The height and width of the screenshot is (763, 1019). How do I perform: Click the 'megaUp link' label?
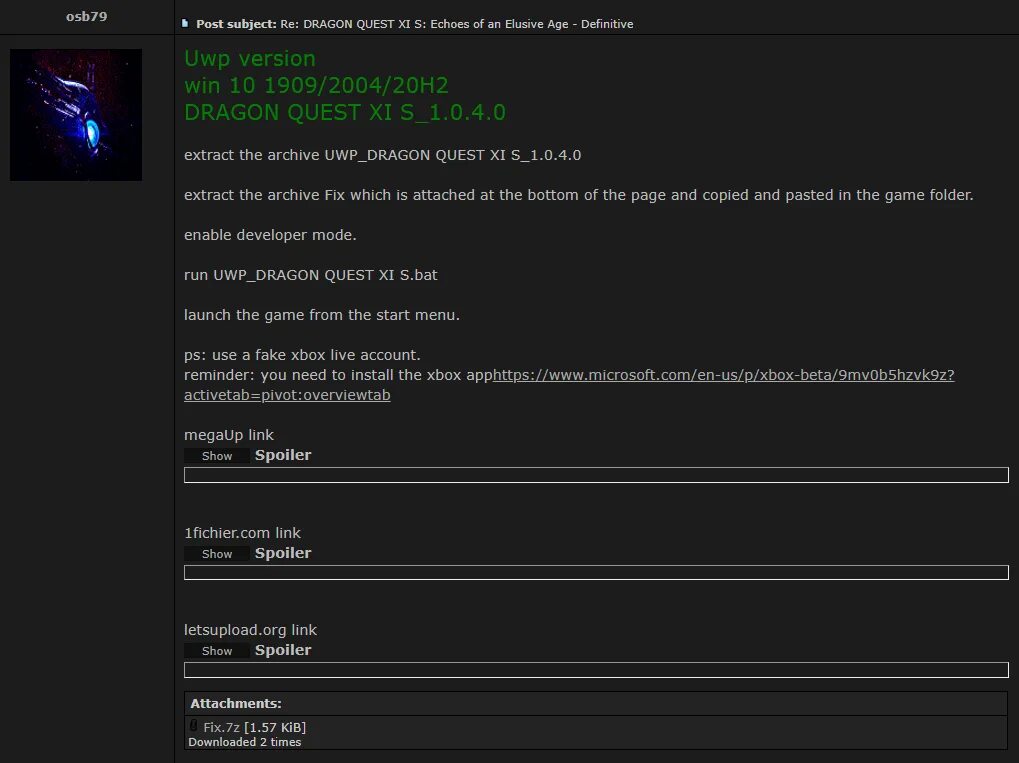tap(229, 435)
